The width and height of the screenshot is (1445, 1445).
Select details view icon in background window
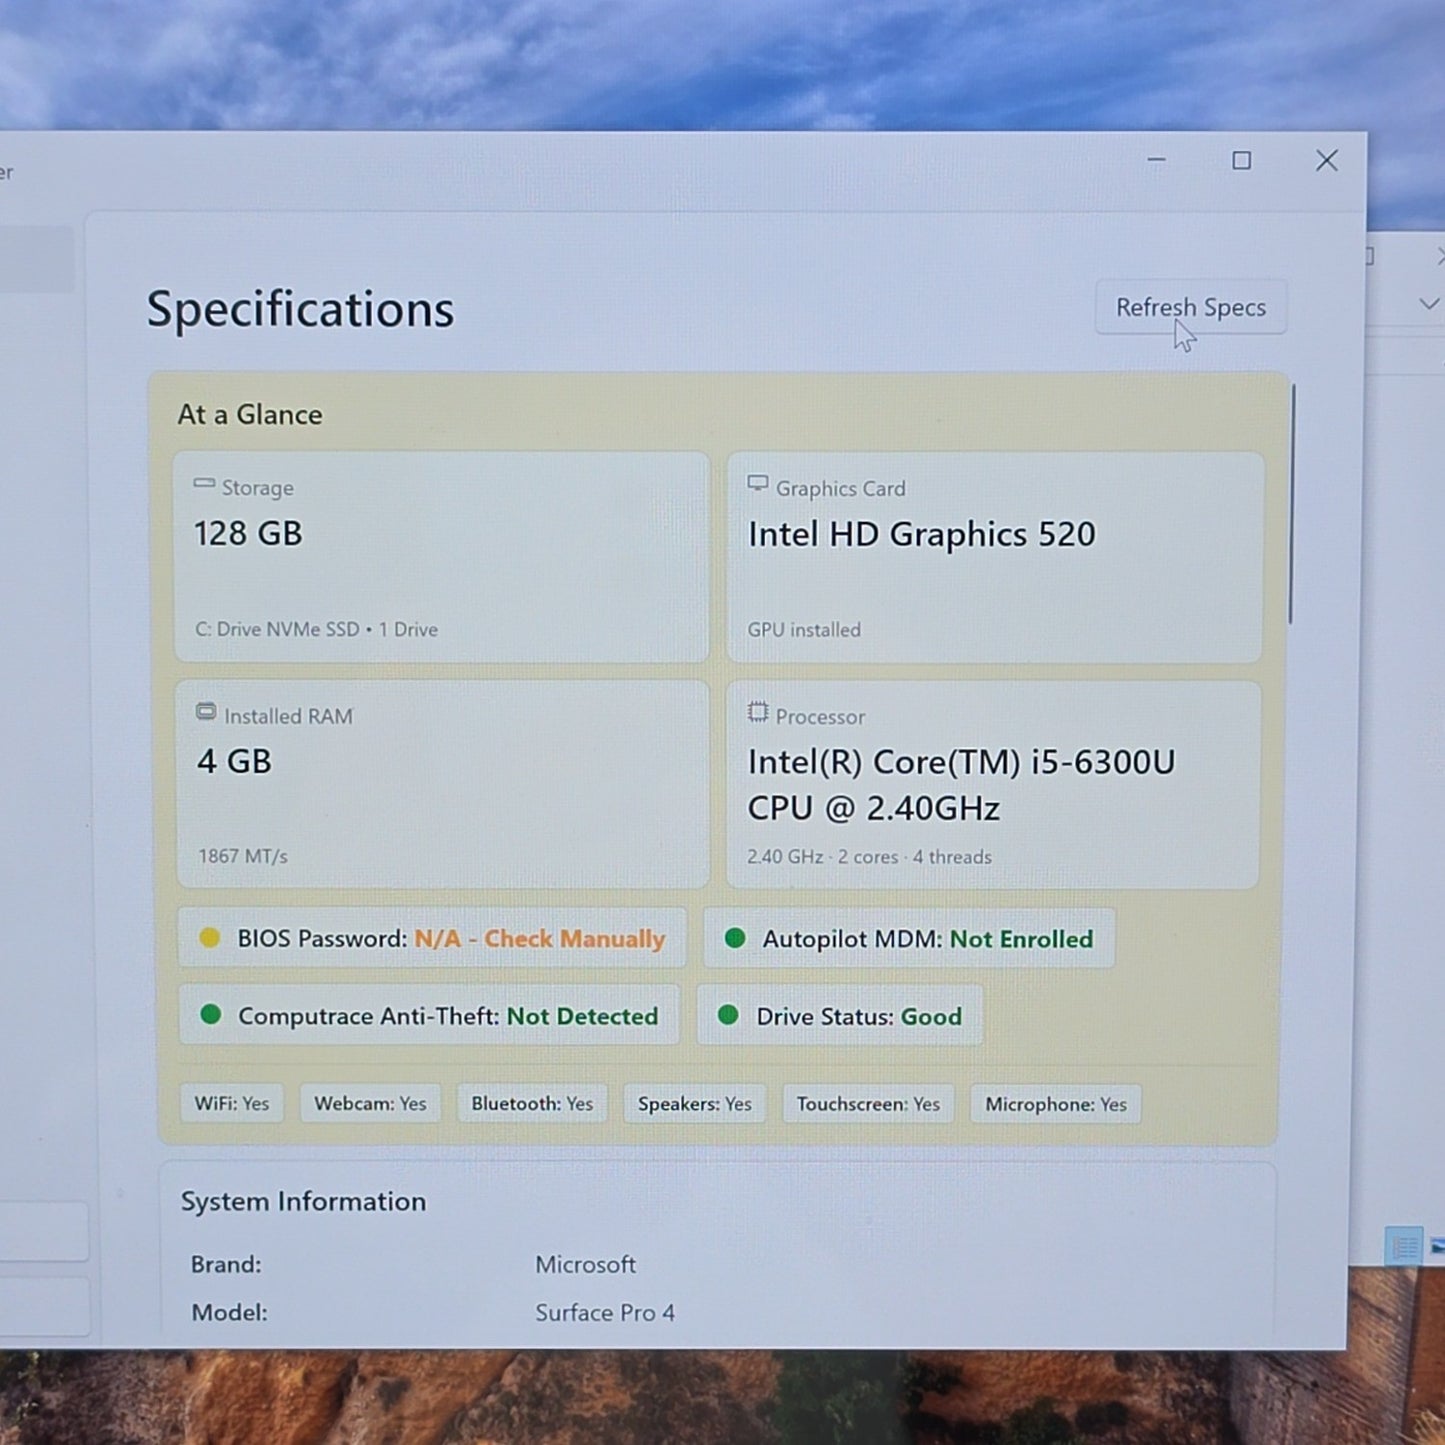pyautogui.click(x=1404, y=1246)
